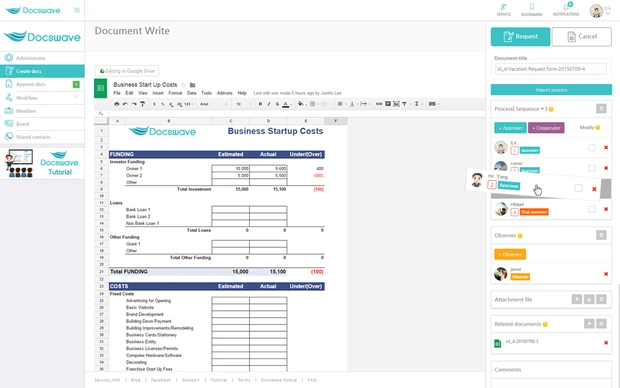Tick the Modify checkbox for Hibbert

pyautogui.click(x=592, y=209)
